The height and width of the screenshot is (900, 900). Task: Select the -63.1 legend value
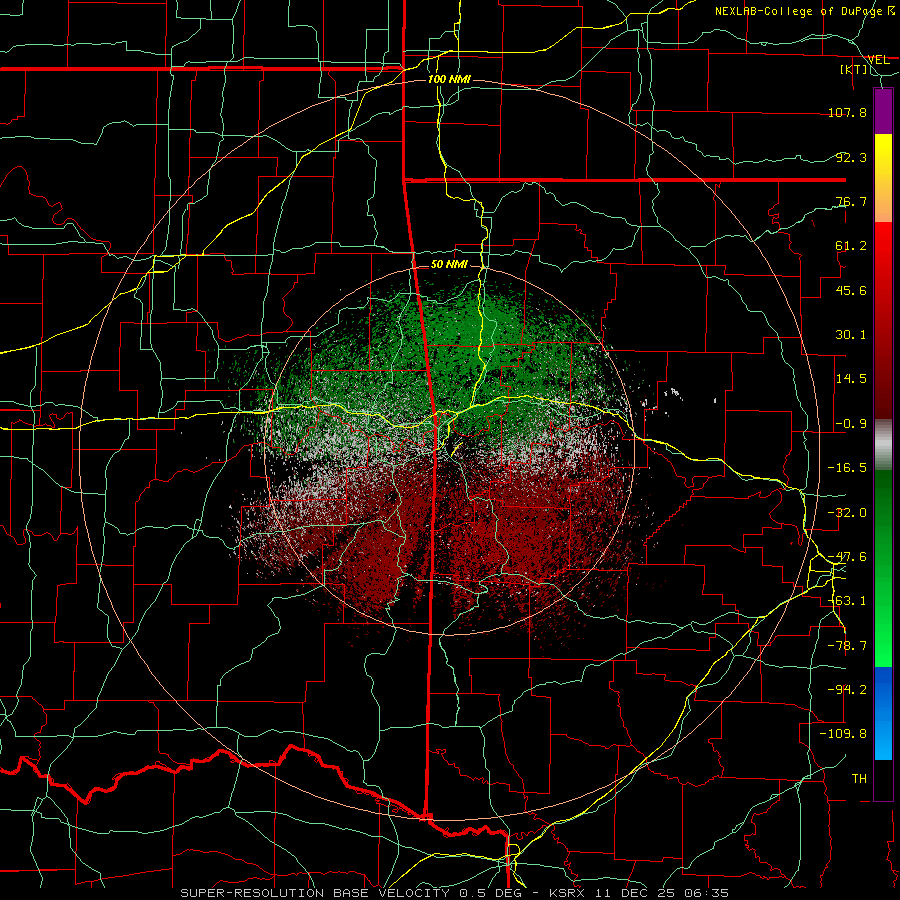[847, 601]
